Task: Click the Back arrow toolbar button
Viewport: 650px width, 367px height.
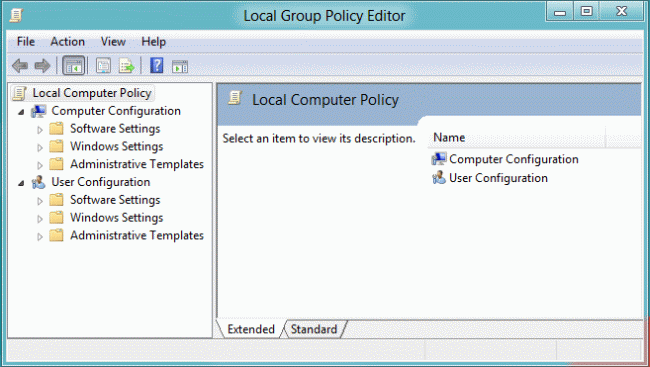Action: [20, 66]
